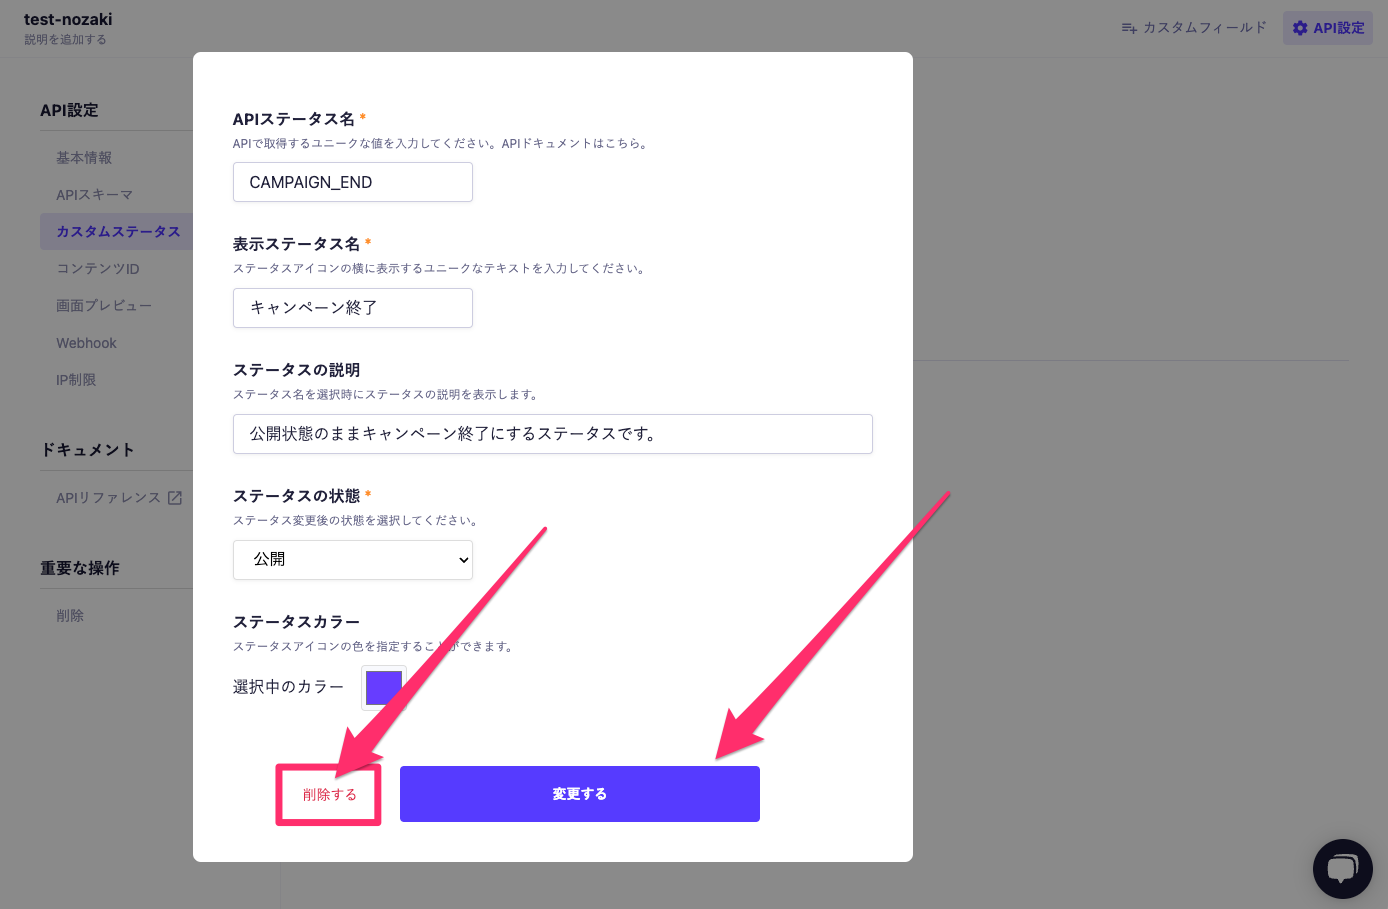The image size is (1388, 909).
Task: Click the purple selected color swatch
Action: coord(384,688)
